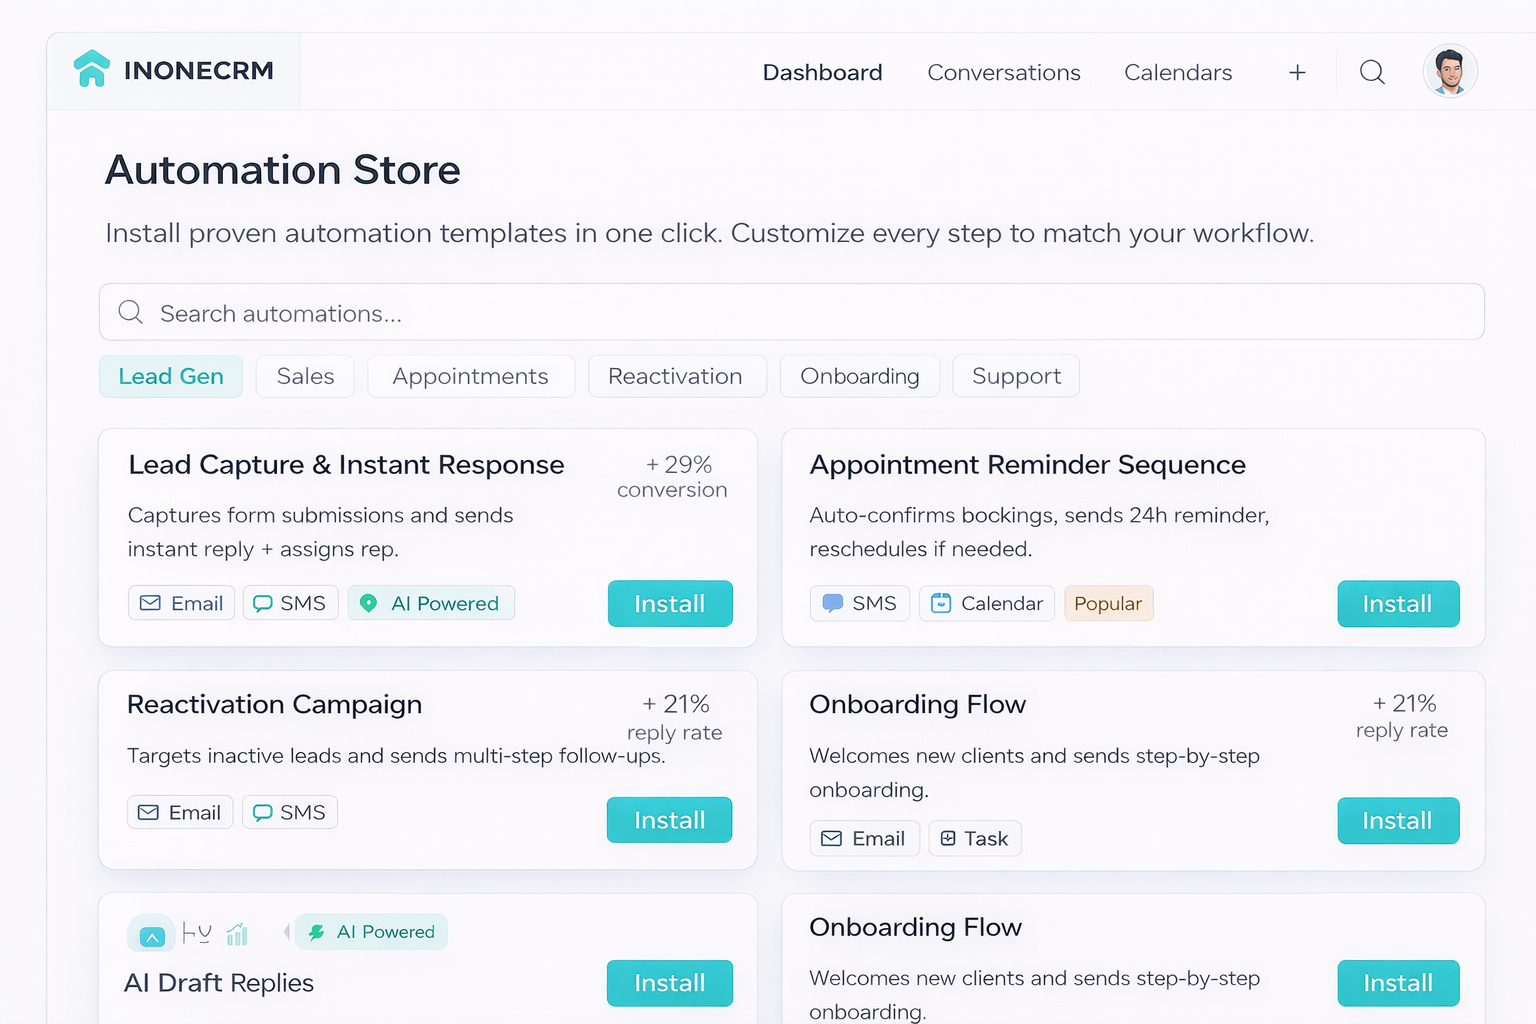This screenshot has width=1536, height=1024.
Task: Click the upward arrow icon on AI Draft Replies
Action: pyautogui.click(x=151, y=934)
